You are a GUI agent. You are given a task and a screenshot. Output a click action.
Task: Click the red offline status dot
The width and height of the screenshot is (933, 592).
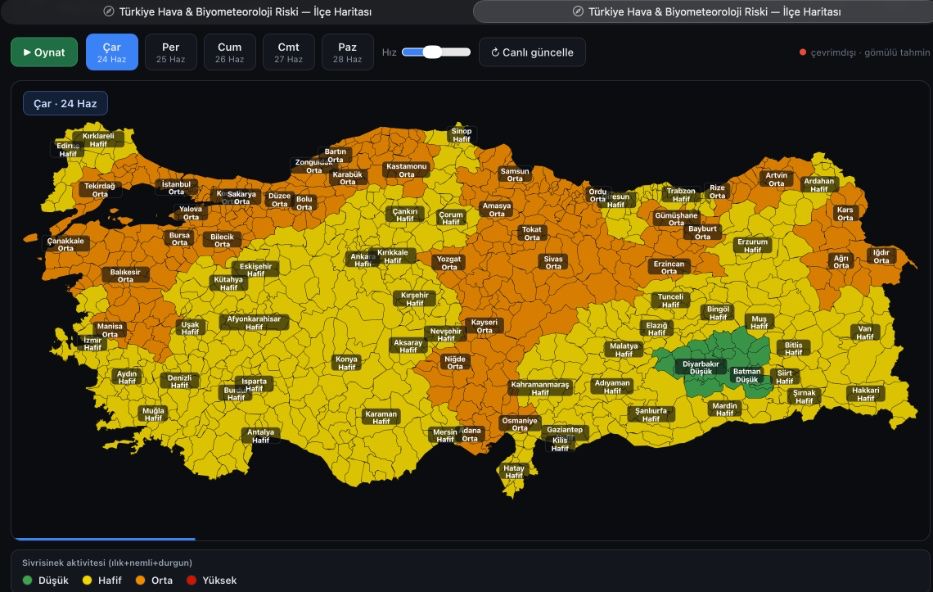[x=803, y=52]
